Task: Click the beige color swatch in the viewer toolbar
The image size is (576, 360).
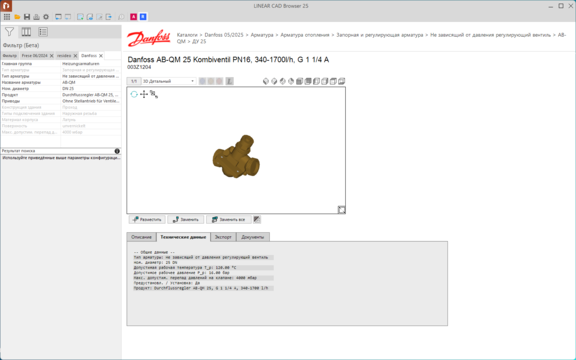Action: 211,81
